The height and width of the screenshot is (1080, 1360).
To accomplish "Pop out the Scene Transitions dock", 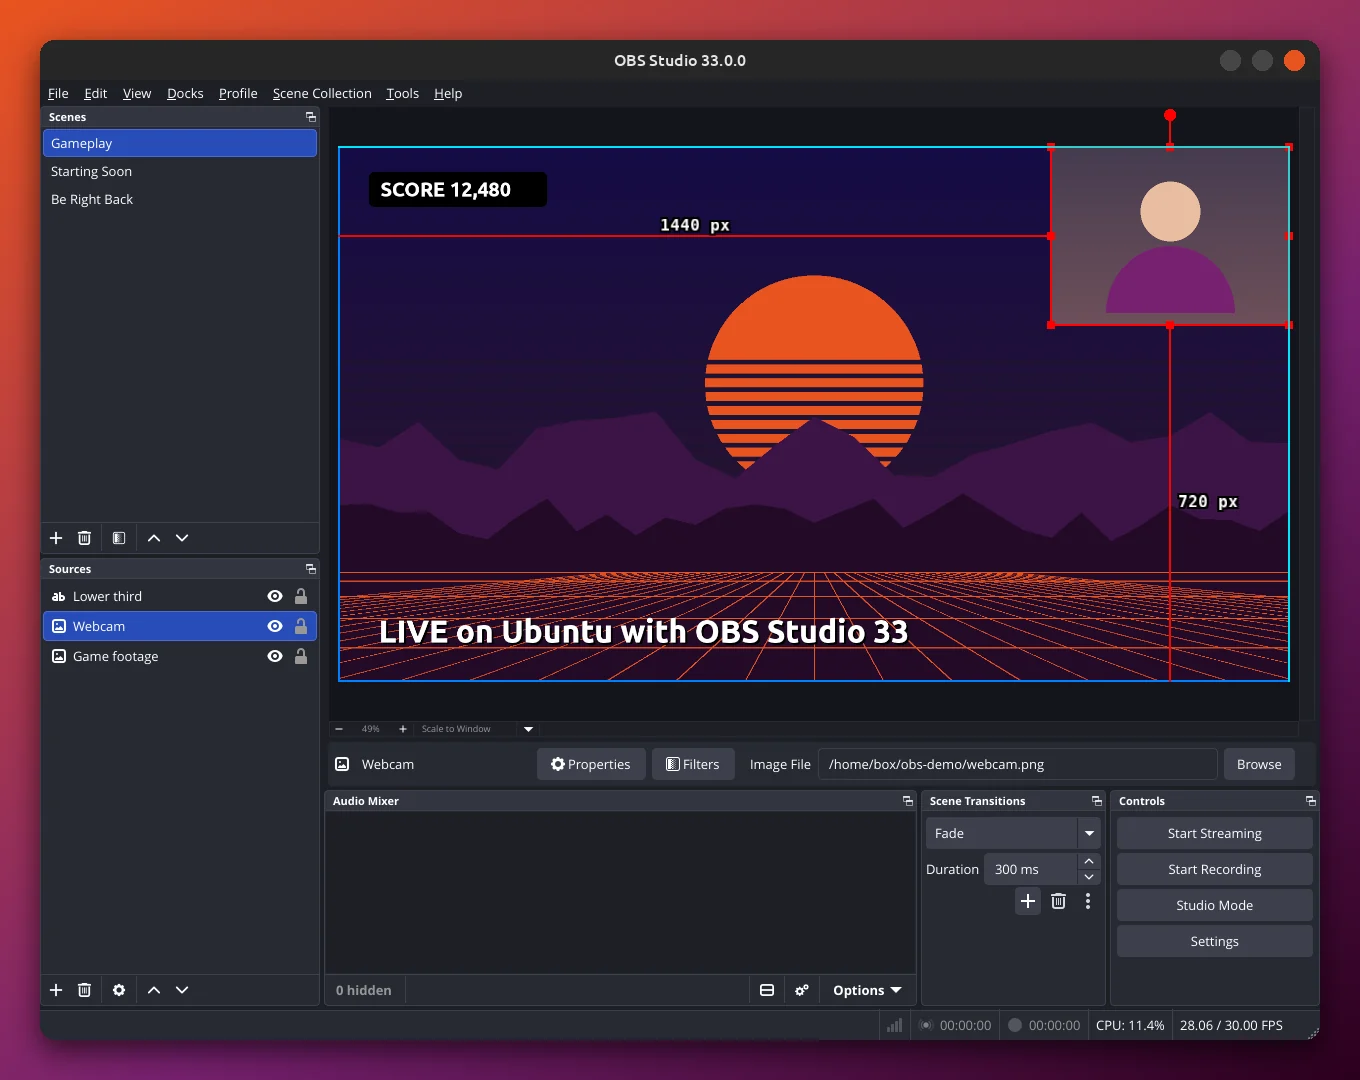I will [x=1097, y=801].
